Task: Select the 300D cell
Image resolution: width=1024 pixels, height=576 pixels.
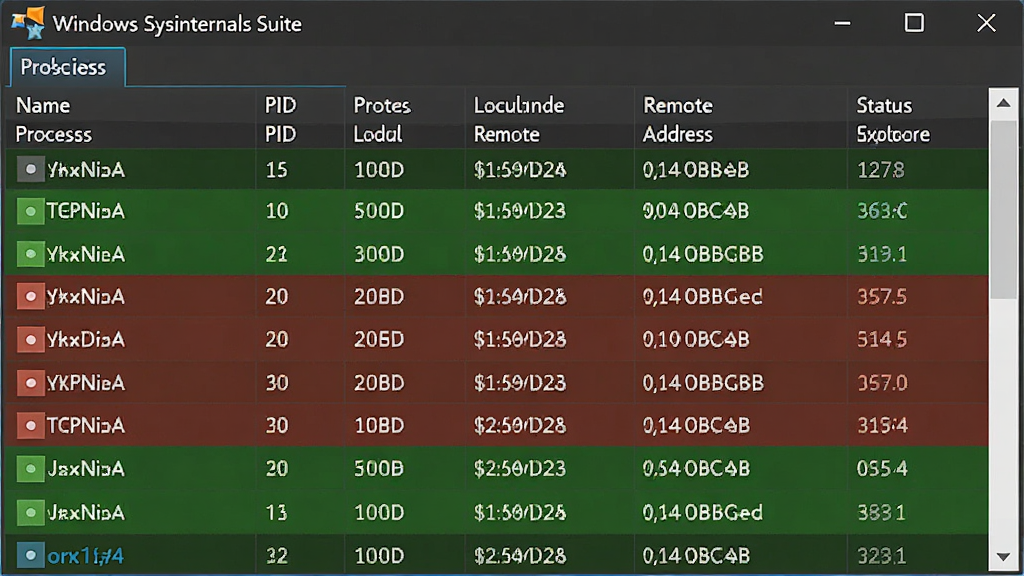Action: click(x=379, y=254)
